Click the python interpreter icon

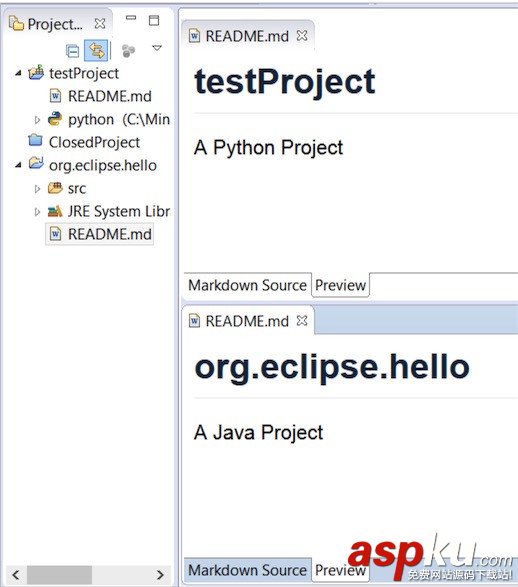tap(55, 119)
